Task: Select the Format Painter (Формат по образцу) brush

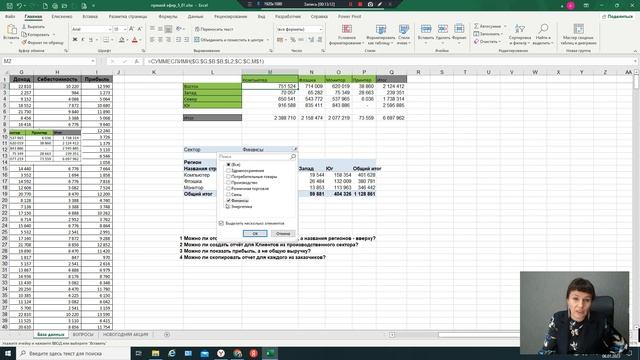Action: pos(24,42)
